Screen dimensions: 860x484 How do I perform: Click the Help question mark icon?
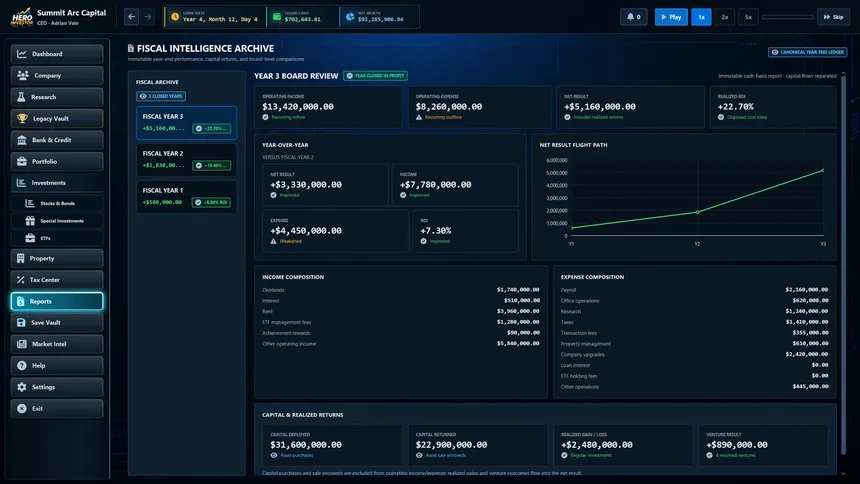click(21, 365)
